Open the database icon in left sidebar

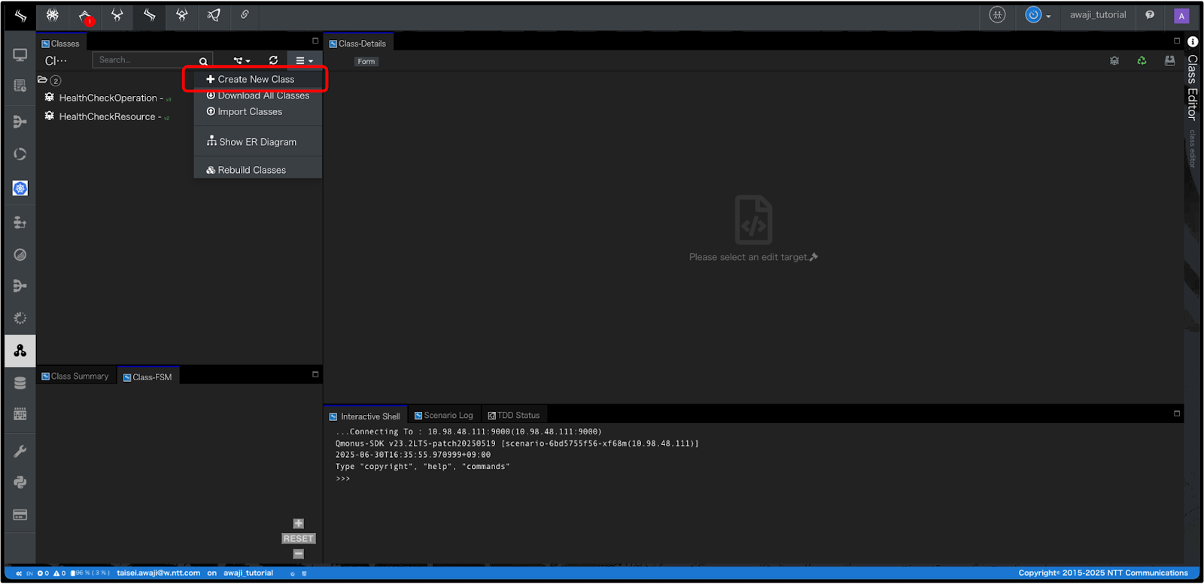20,383
